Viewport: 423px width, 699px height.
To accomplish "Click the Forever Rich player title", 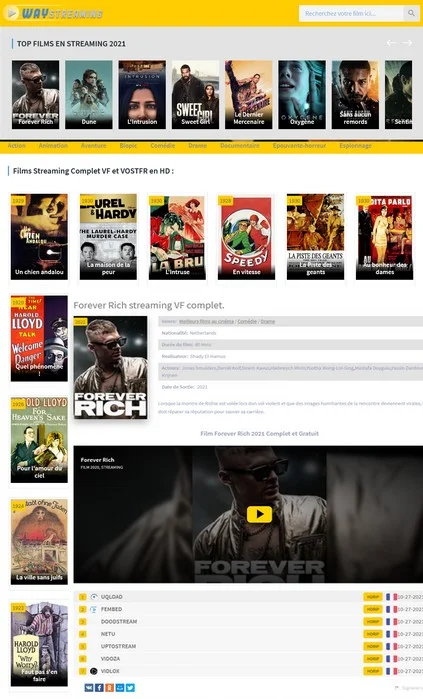I will (97, 460).
